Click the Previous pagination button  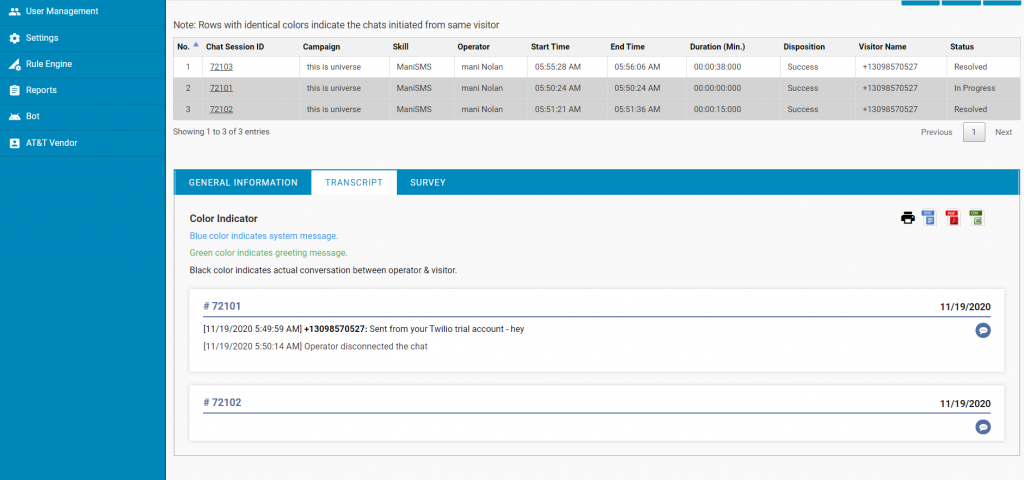click(936, 132)
